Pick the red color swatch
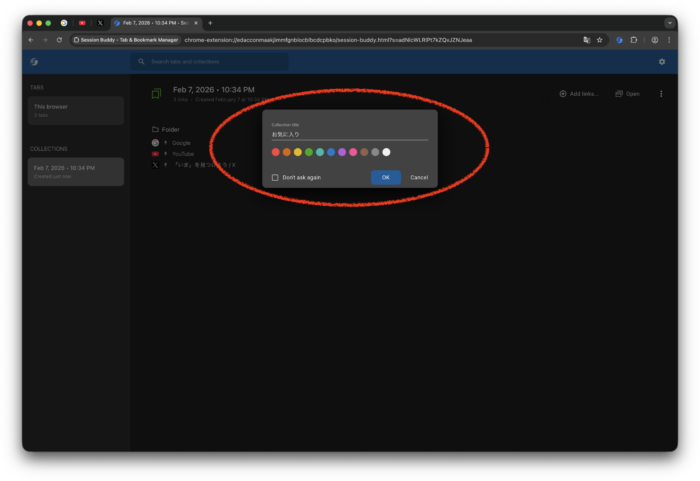This screenshot has height=481, width=700. click(x=276, y=152)
